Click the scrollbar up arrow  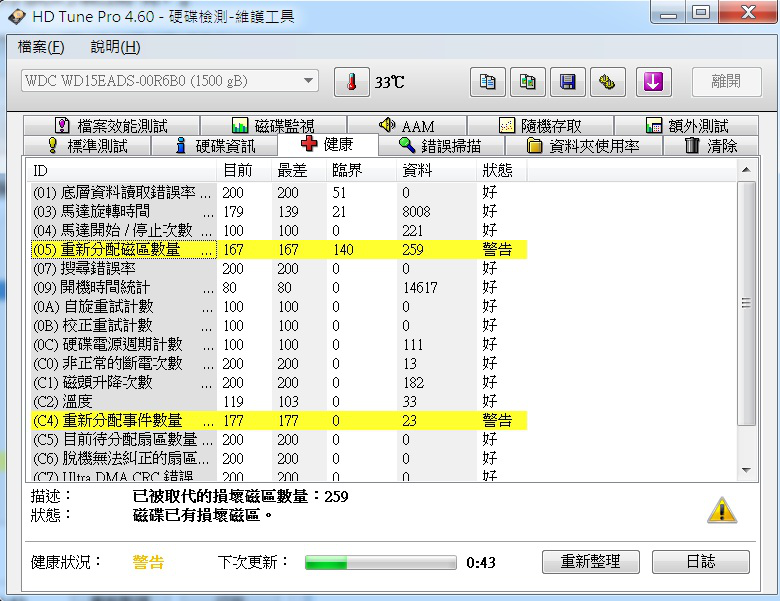(746, 170)
